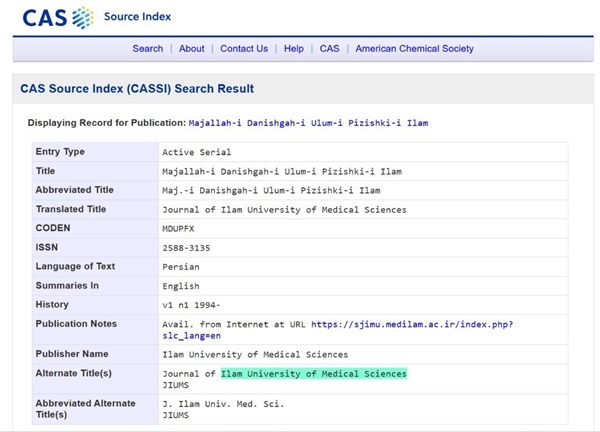The image size is (600, 432).
Task: Click highlighted Ilam University of Medical Sciences
Action: (x=314, y=374)
